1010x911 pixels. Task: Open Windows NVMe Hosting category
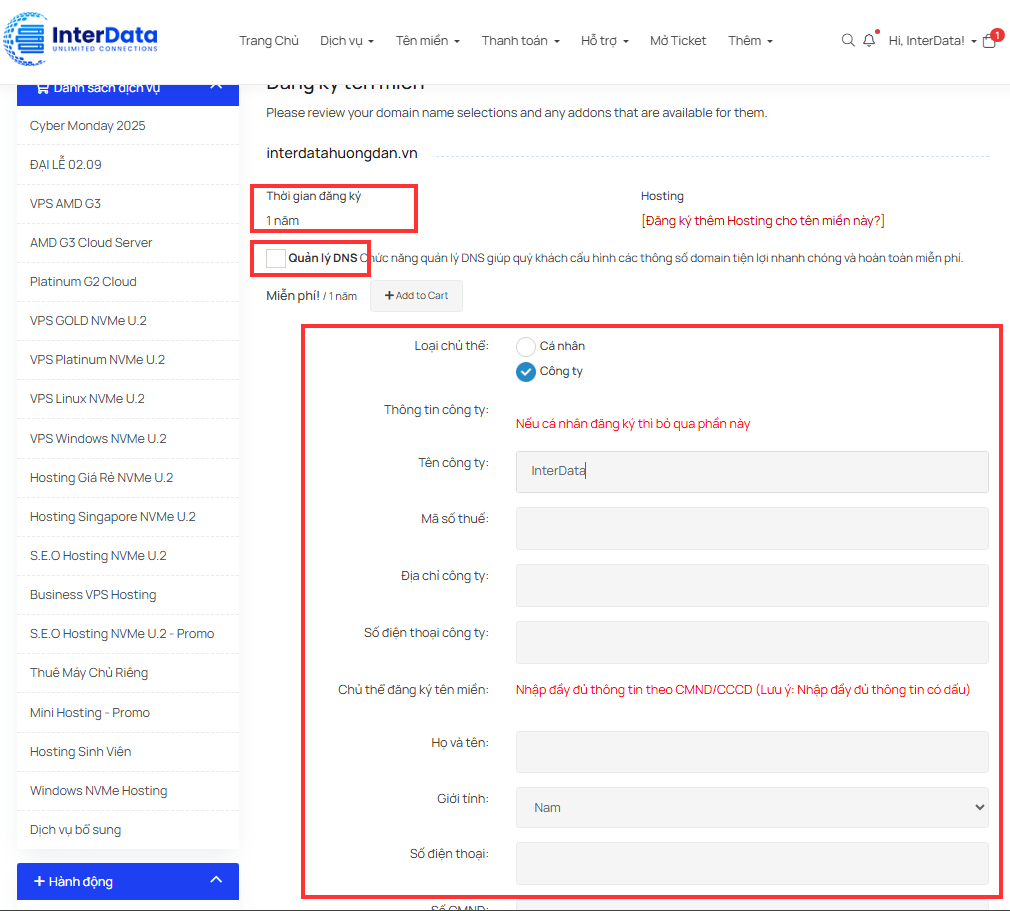(99, 791)
